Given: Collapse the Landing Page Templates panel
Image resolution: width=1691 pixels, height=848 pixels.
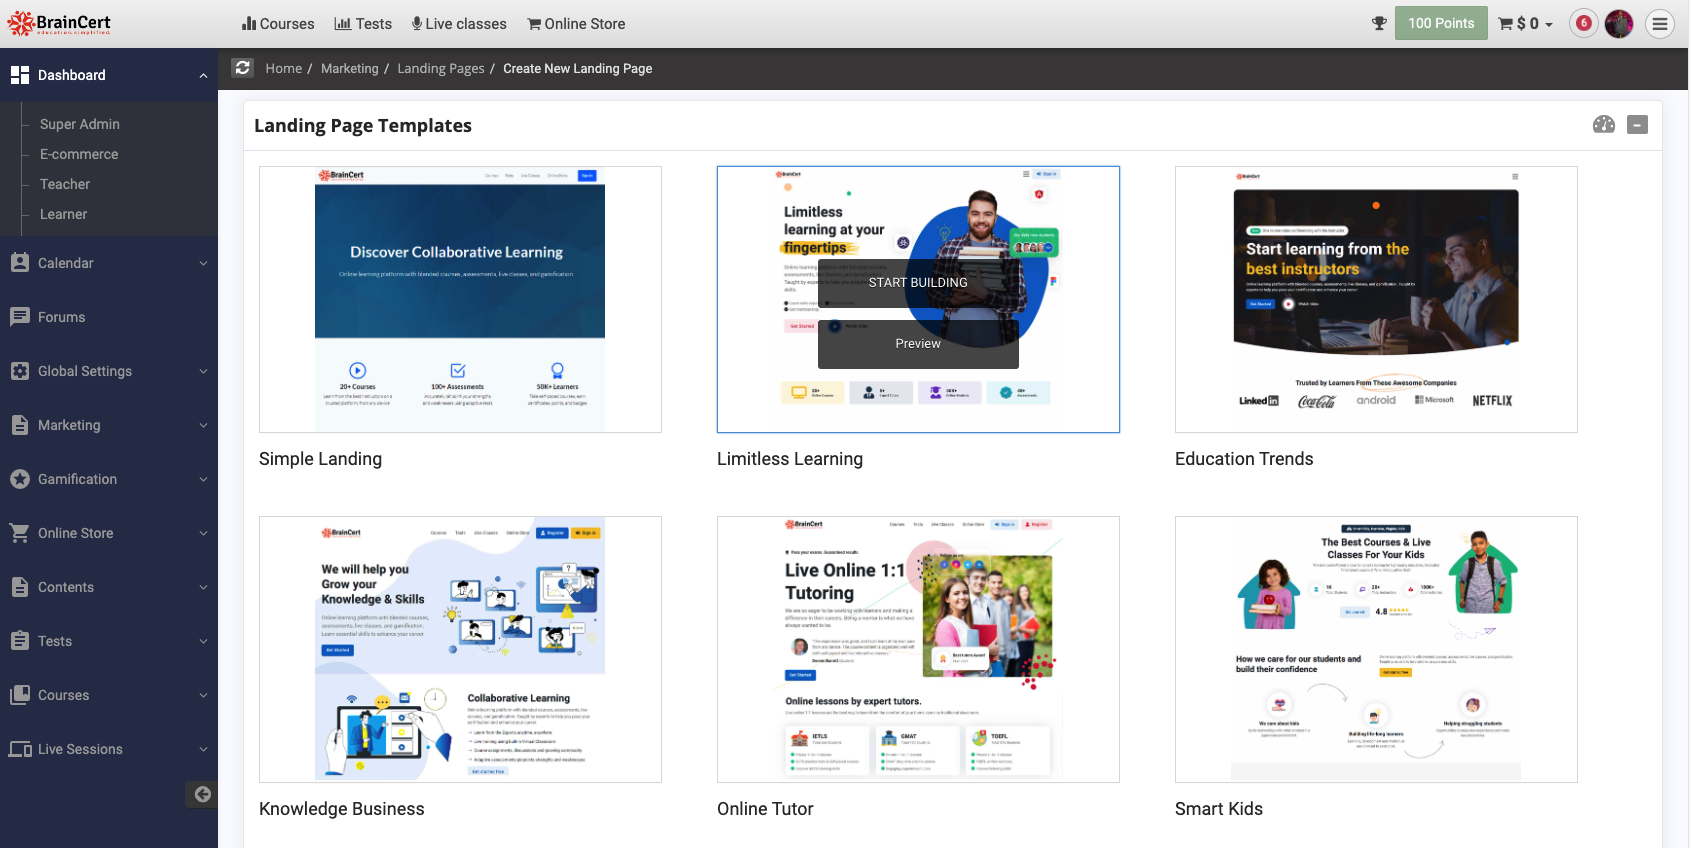Looking at the screenshot, I should (1637, 125).
